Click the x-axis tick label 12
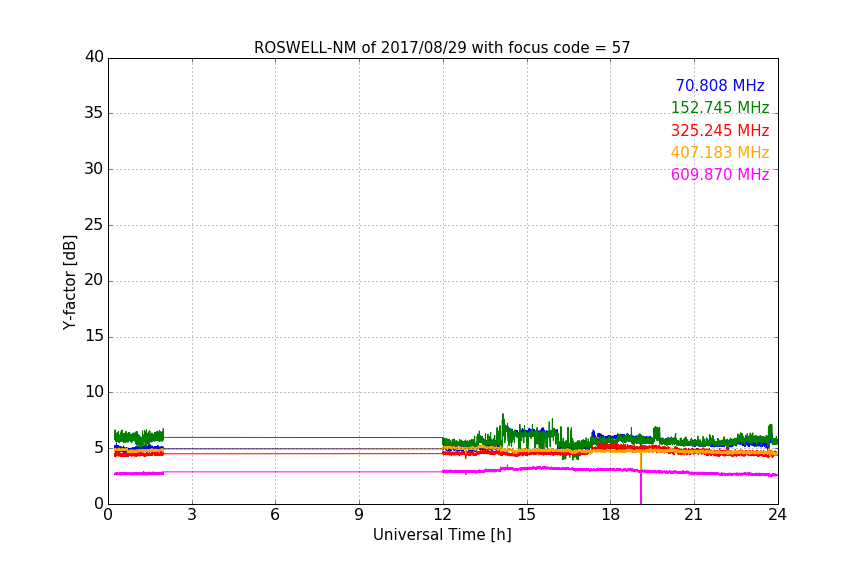 click(442, 515)
